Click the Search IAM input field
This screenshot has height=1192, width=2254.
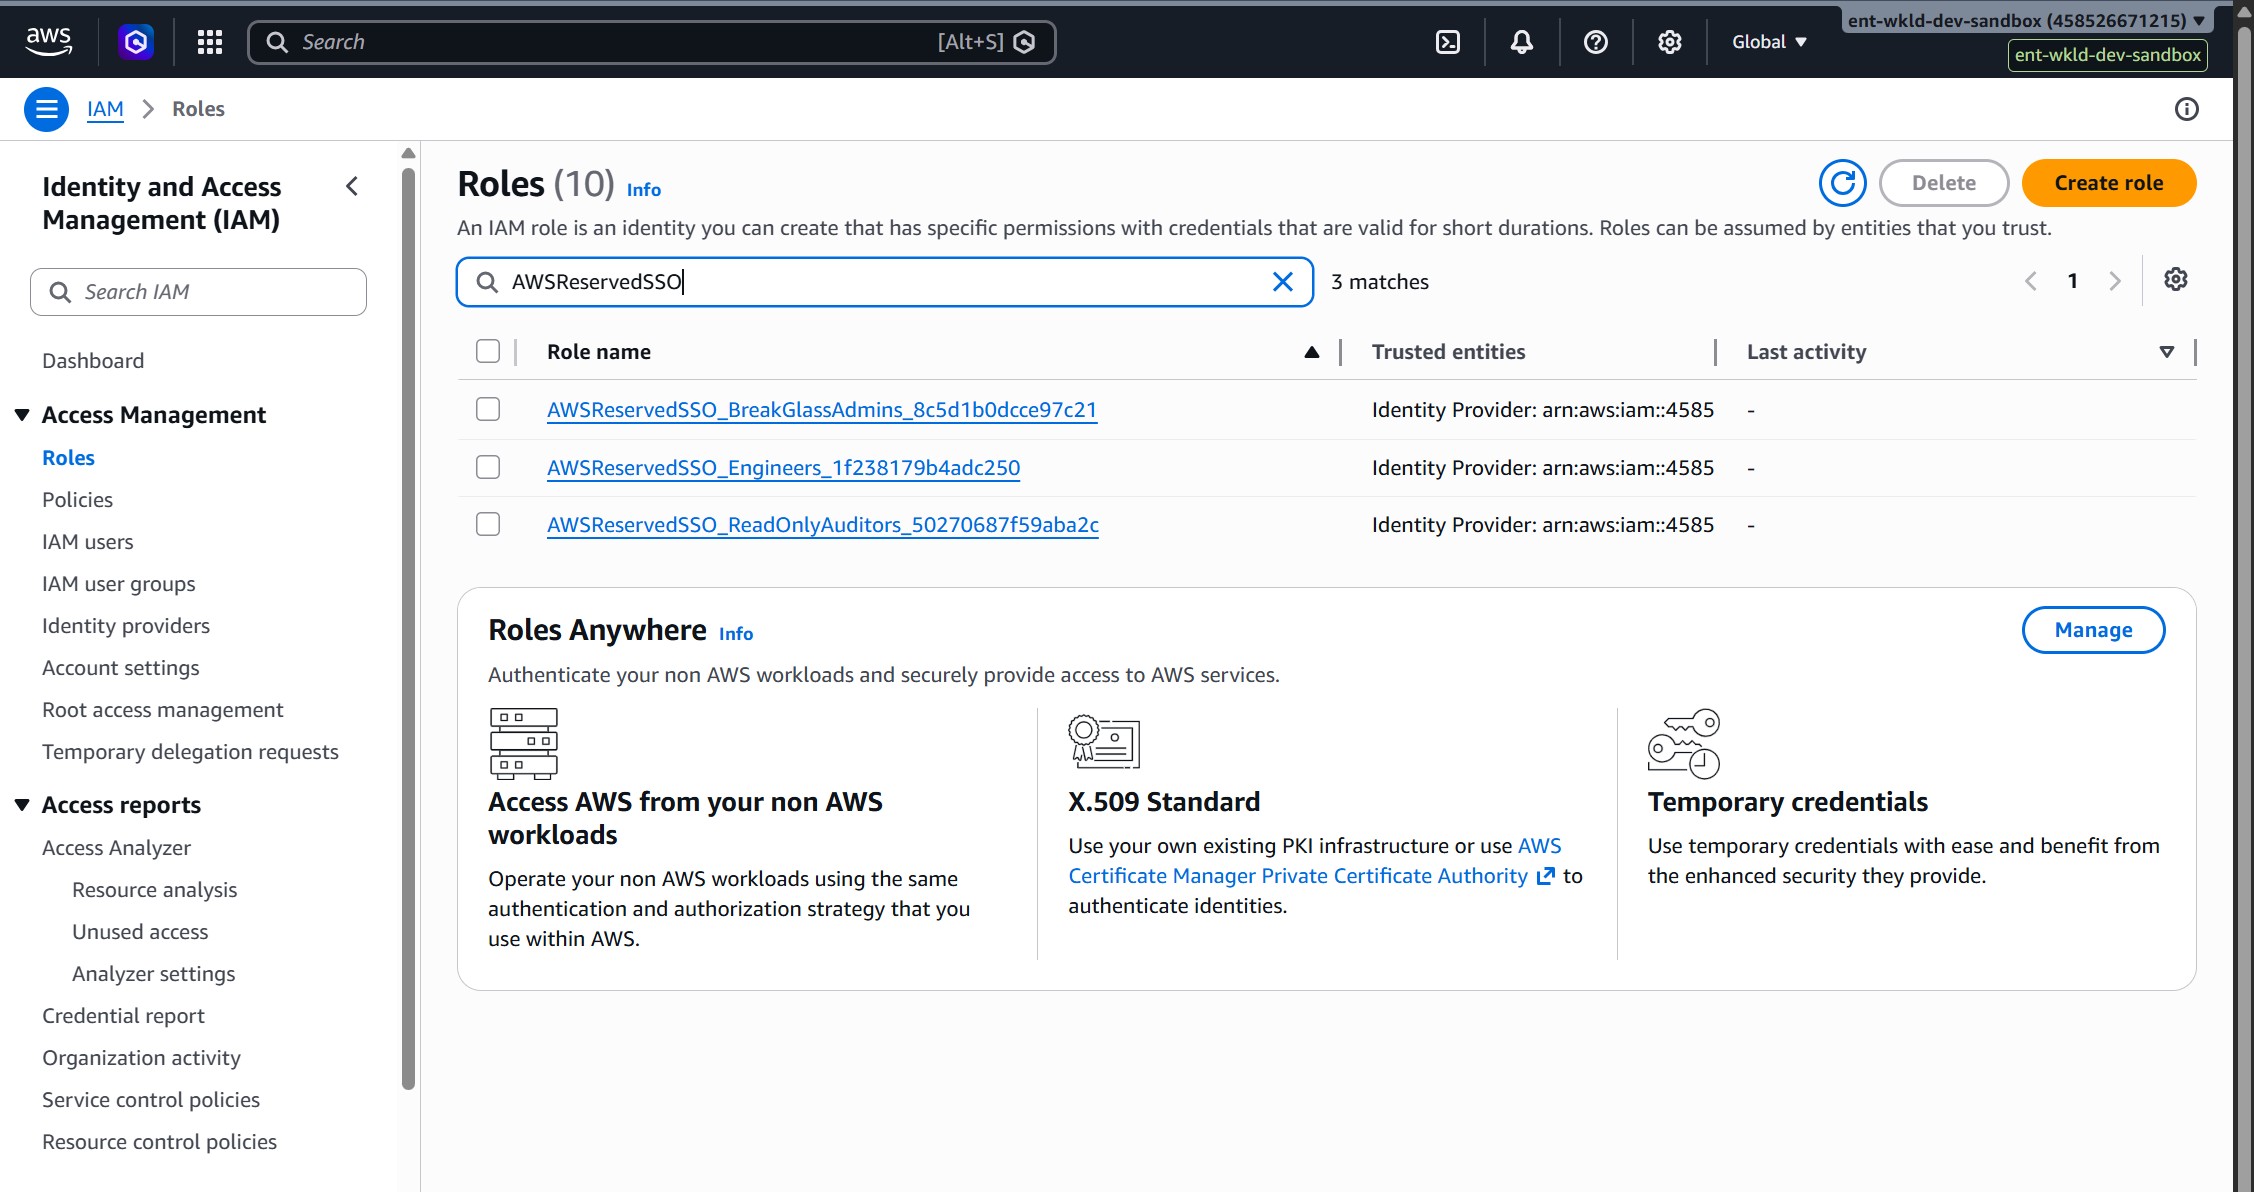[x=198, y=292]
